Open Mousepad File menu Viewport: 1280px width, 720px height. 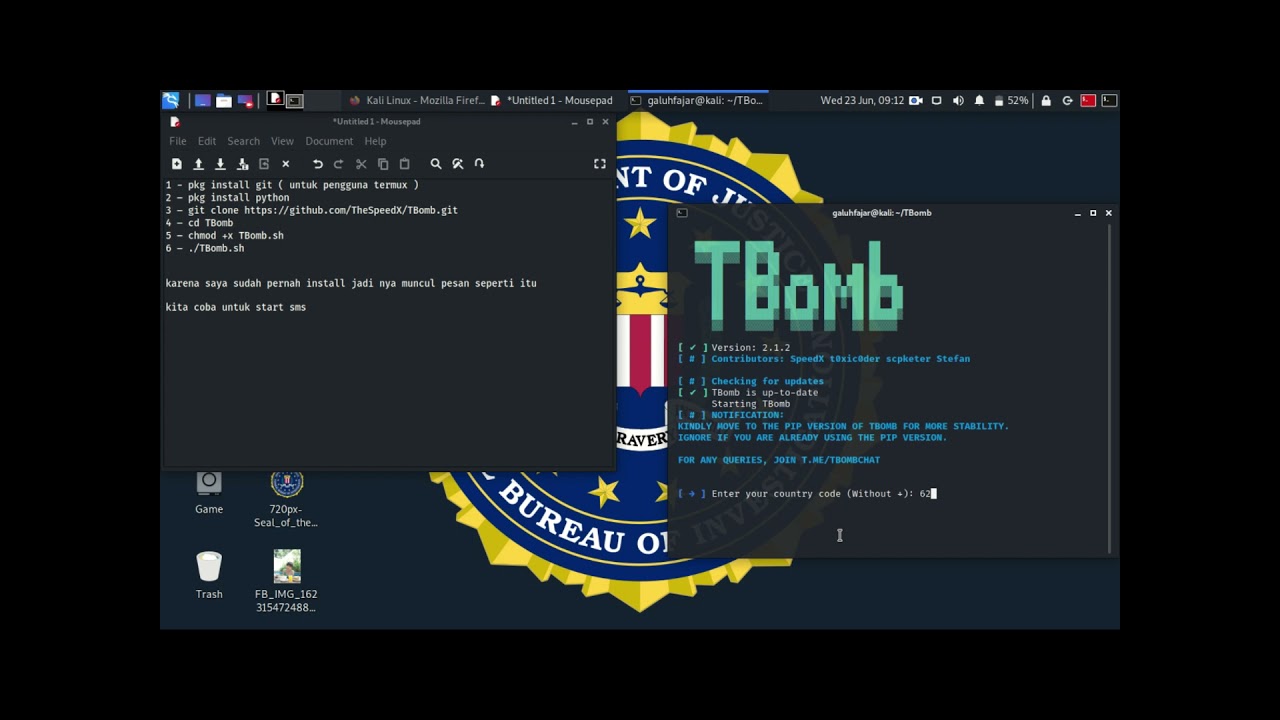click(178, 141)
